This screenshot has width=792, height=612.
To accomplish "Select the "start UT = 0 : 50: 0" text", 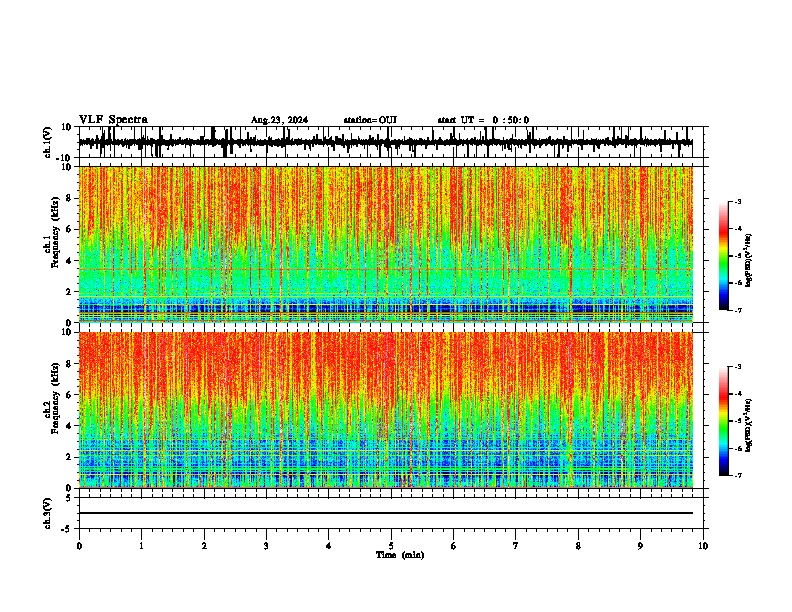I will (483, 120).
